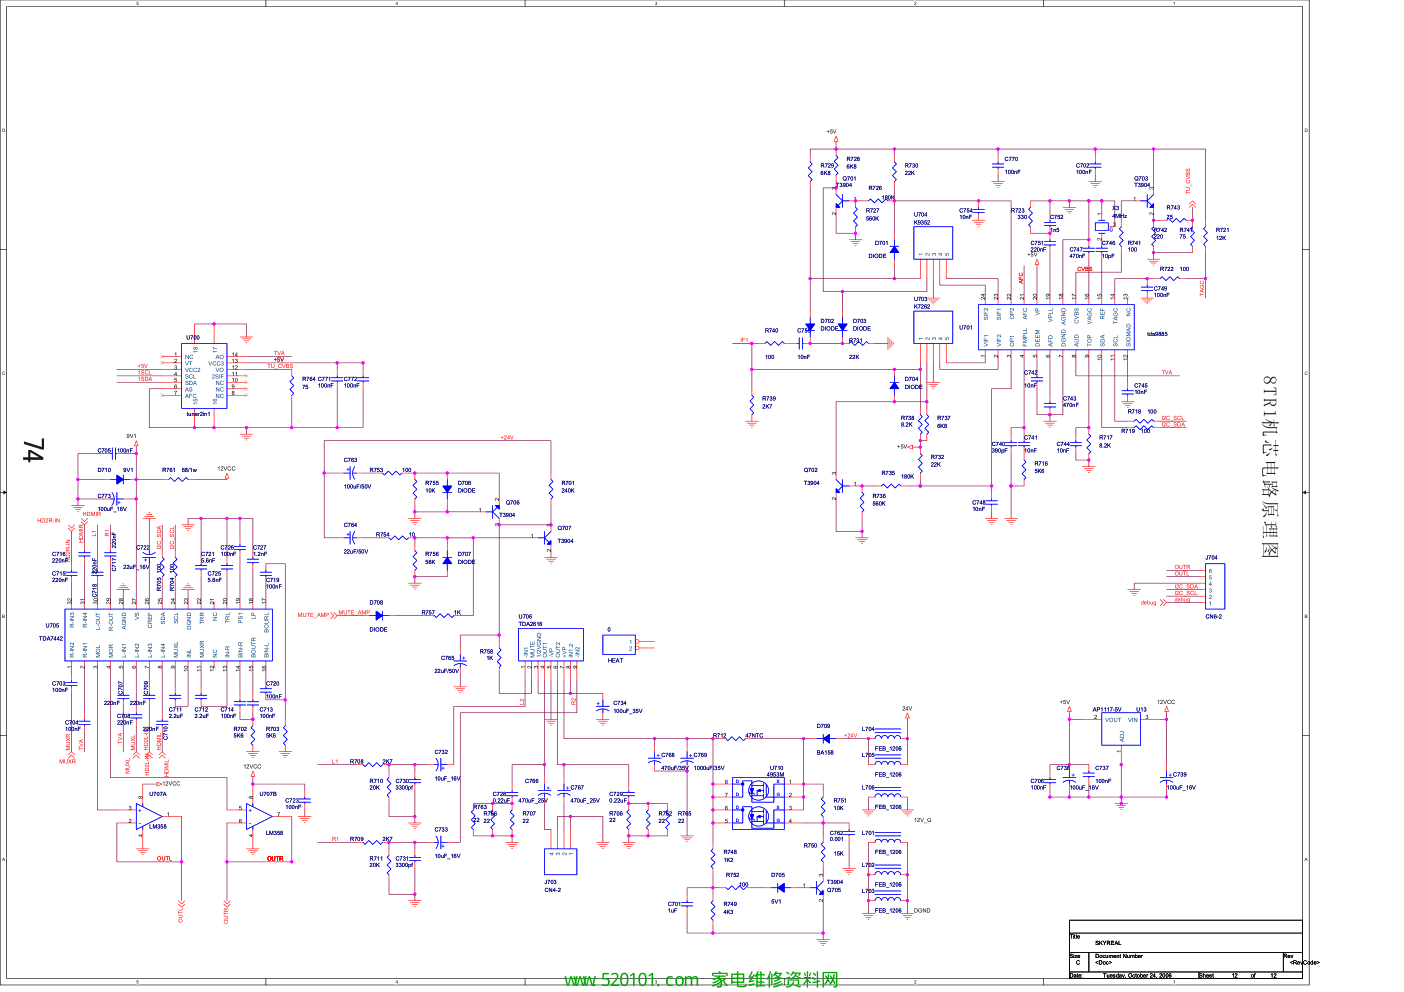Select the CN6-2 connector name
Viewport: 1404px width, 992px height.
coord(1213,616)
